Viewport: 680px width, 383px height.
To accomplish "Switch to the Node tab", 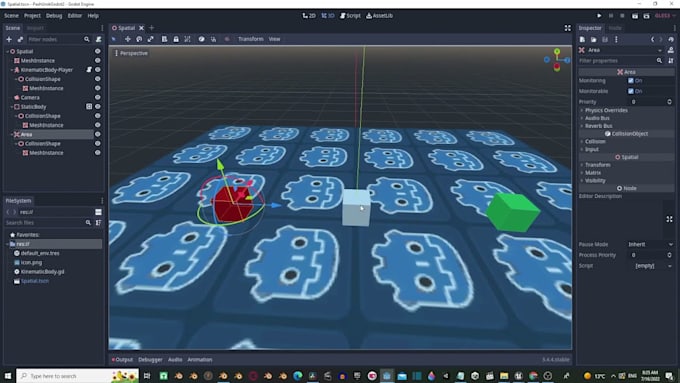I will point(615,28).
